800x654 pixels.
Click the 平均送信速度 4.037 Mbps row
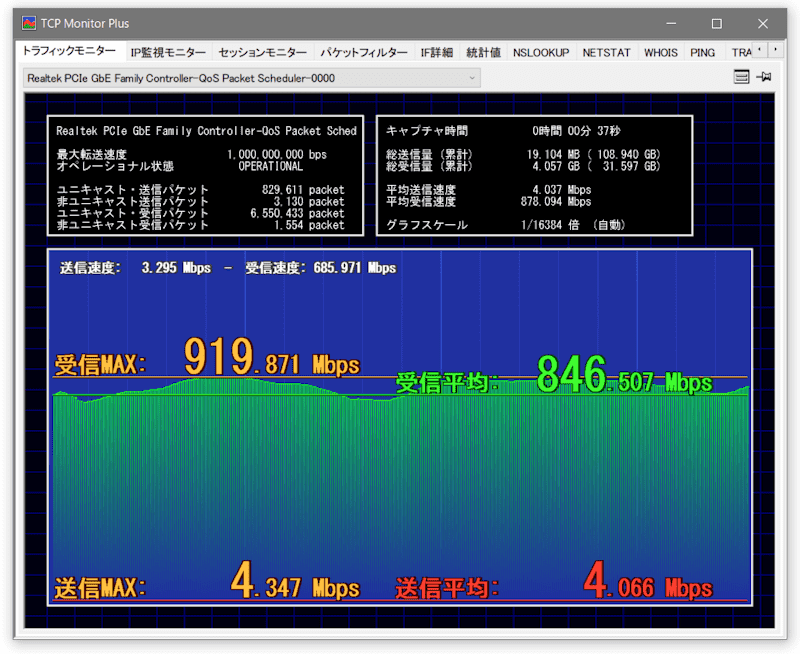point(488,190)
